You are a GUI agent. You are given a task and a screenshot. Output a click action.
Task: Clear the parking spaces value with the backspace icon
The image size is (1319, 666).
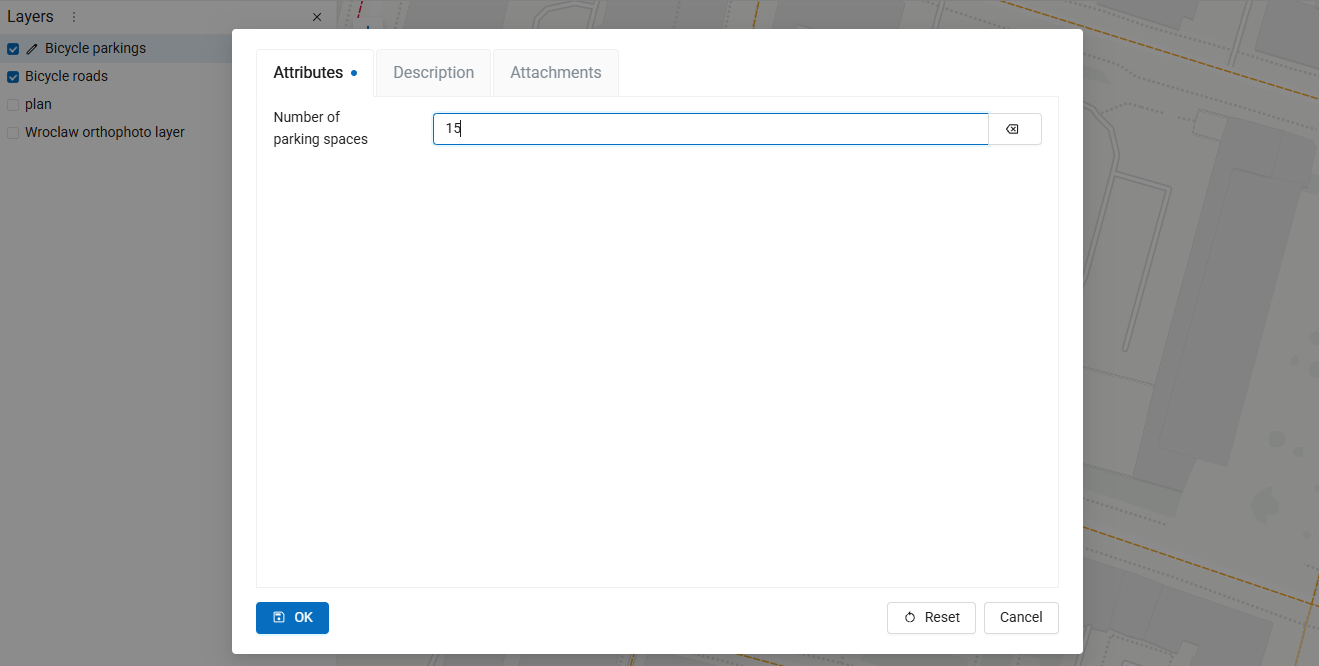[1013, 129]
